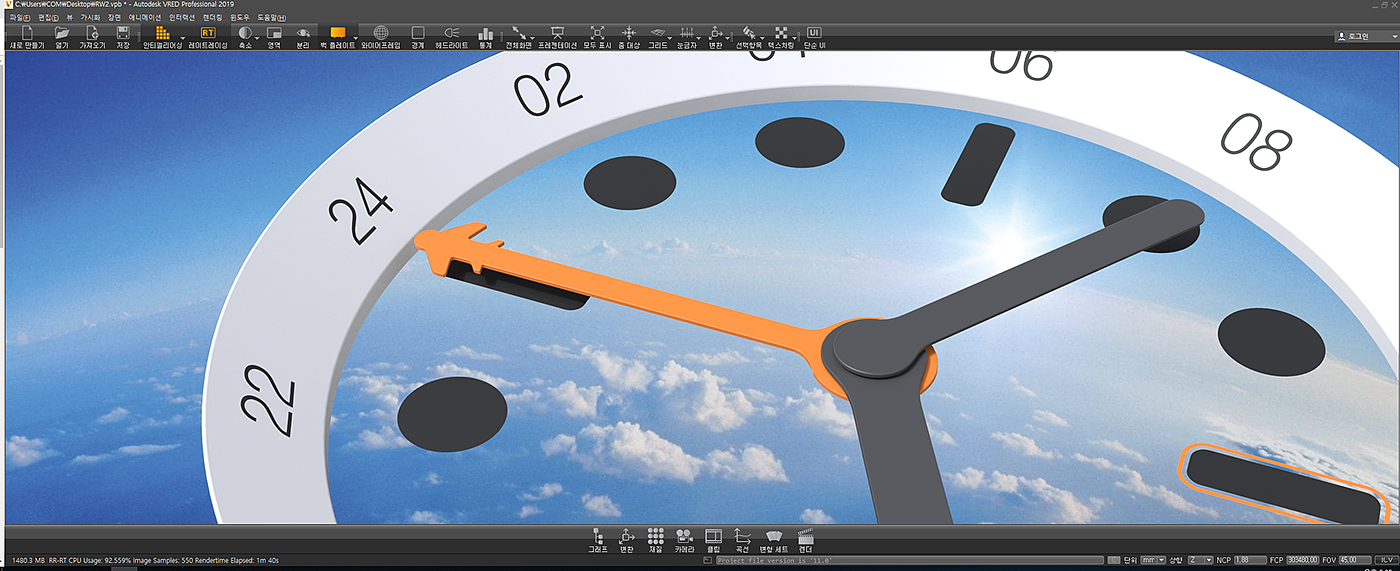This screenshot has width=1400, height=571.
Task: Click the terminal console icon in status bar
Action: [x=707, y=560]
